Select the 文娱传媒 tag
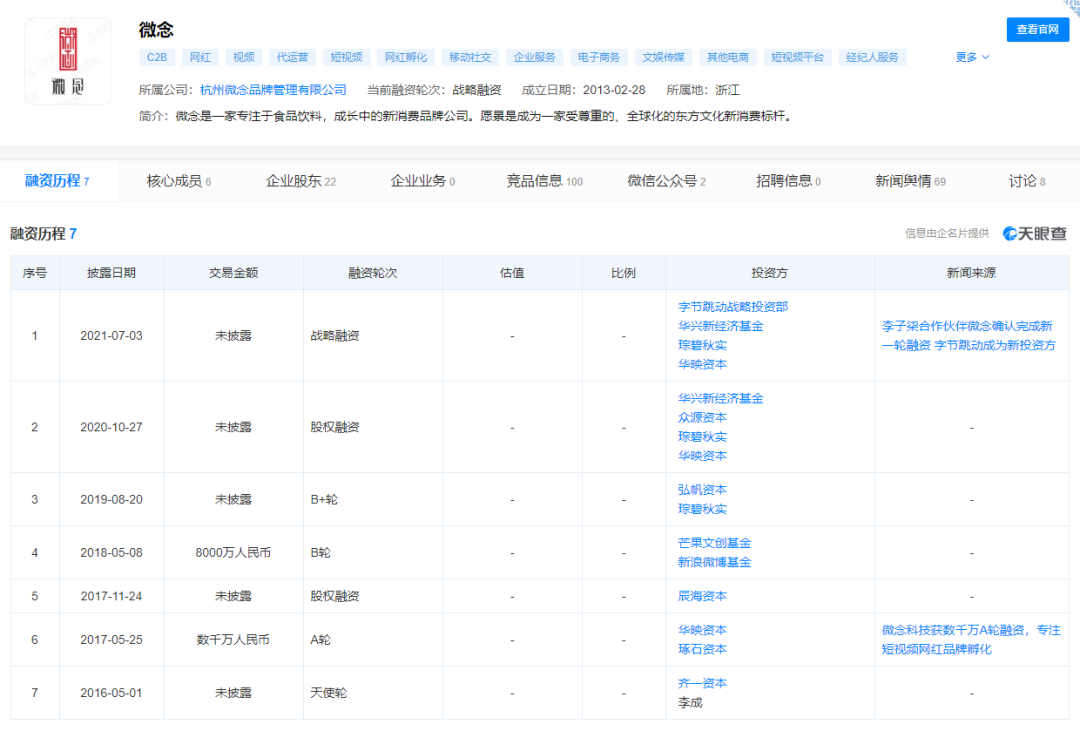The width and height of the screenshot is (1080, 731). pyautogui.click(x=663, y=57)
